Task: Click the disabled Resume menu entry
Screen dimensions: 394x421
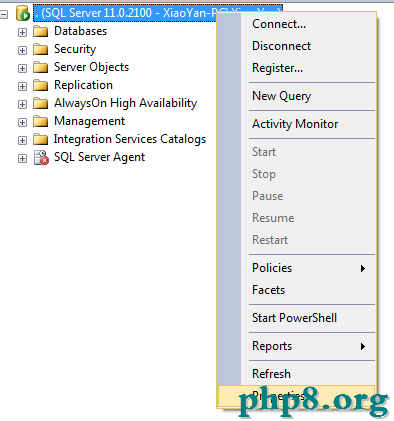Action: [297, 218]
